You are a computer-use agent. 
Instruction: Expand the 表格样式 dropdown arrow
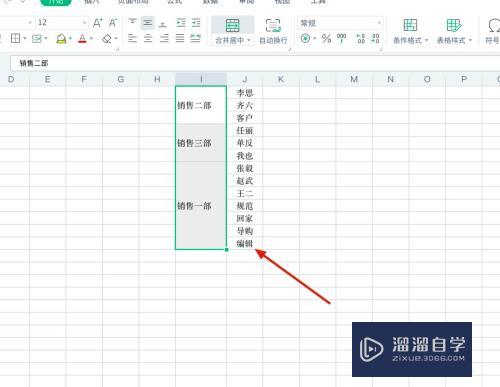pyautogui.click(x=470, y=40)
